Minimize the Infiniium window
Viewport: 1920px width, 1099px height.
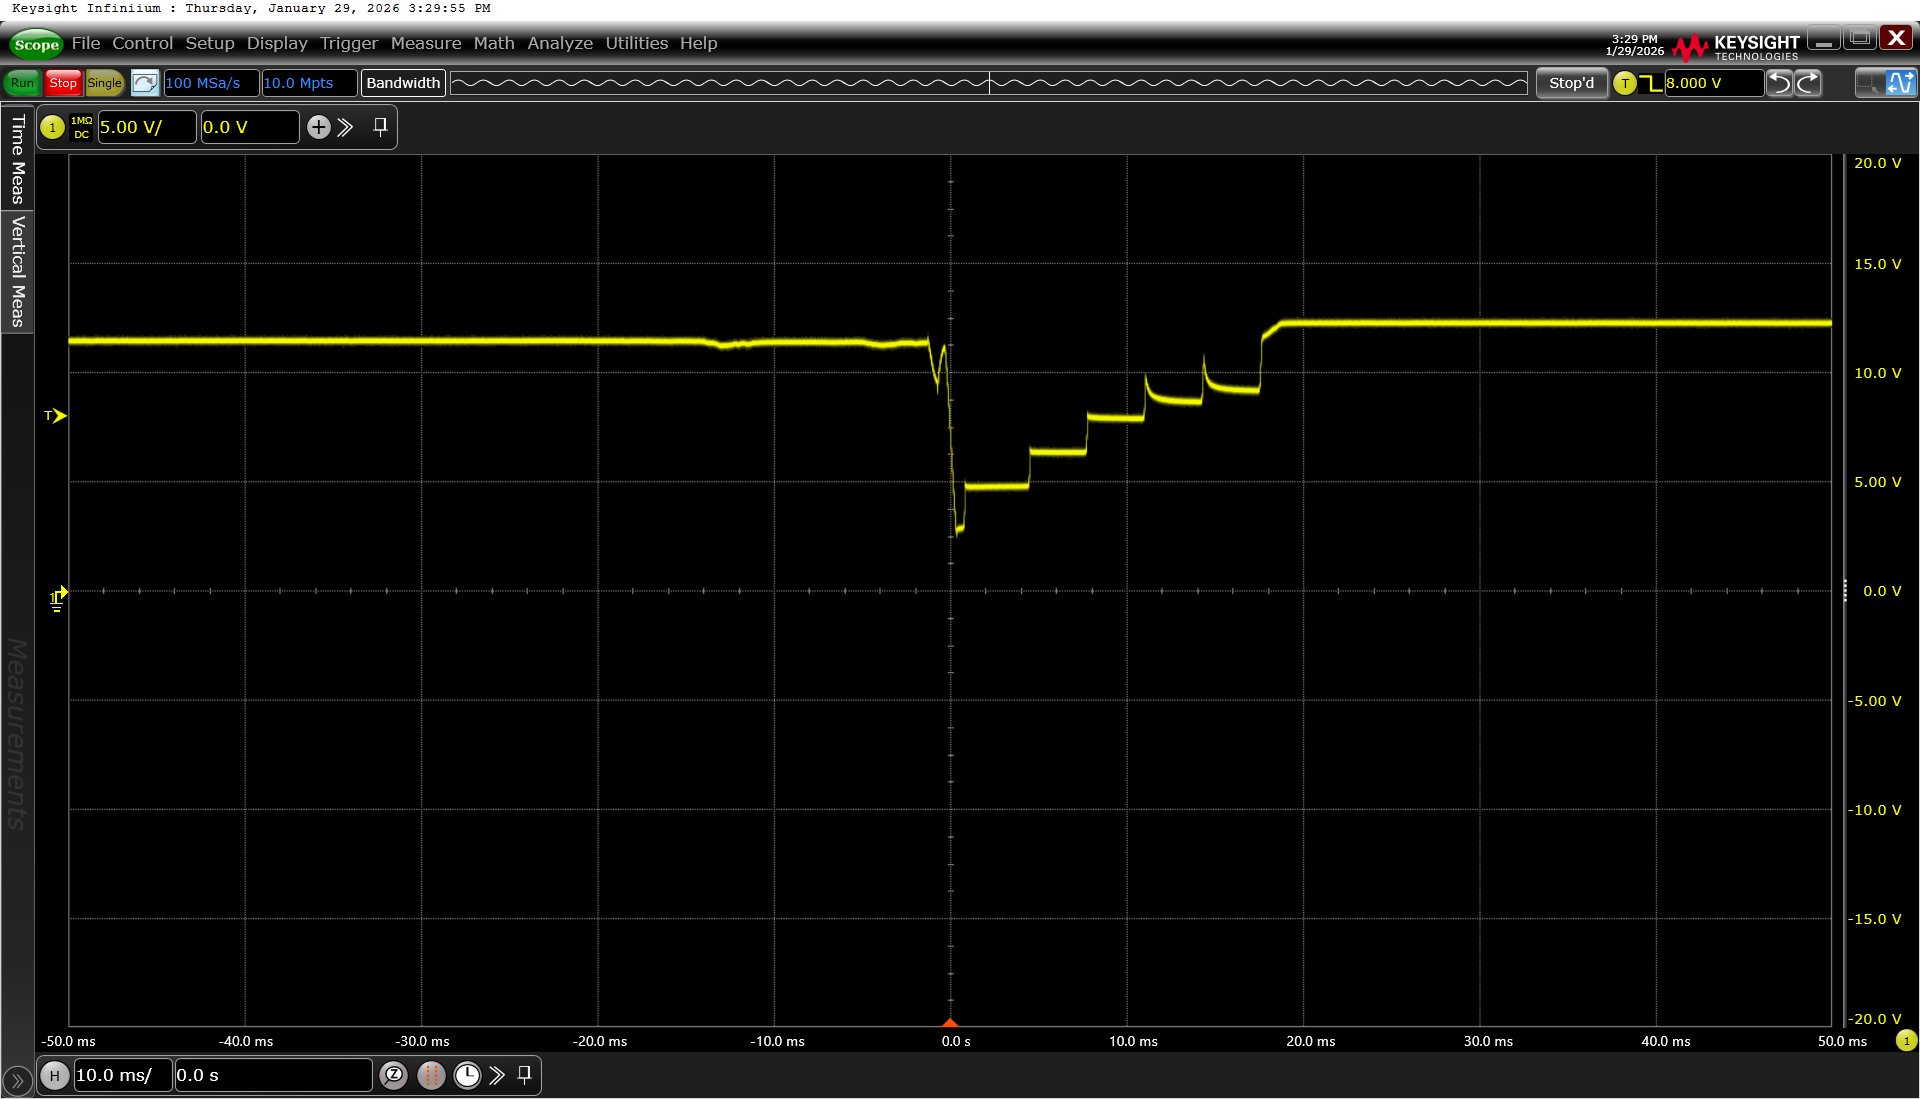click(1824, 39)
